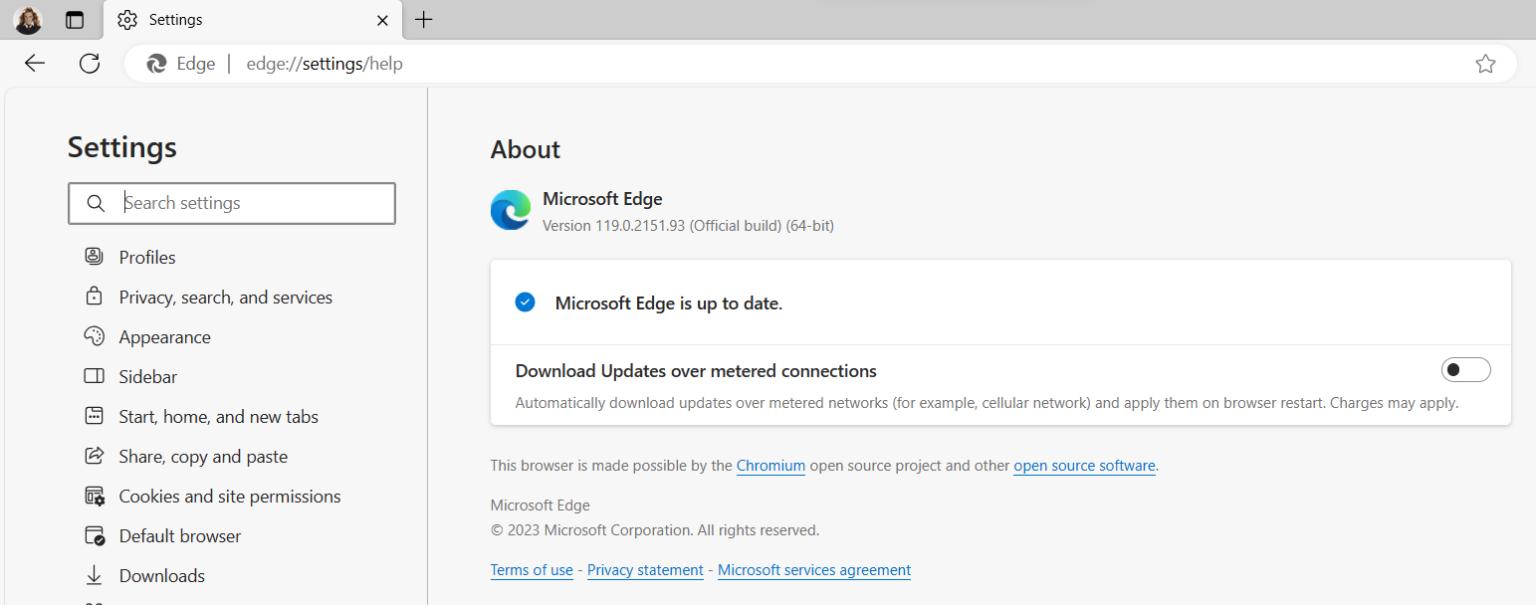1536x605 pixels.
Task: Add page to favorites star icon
Action: 1485,64
